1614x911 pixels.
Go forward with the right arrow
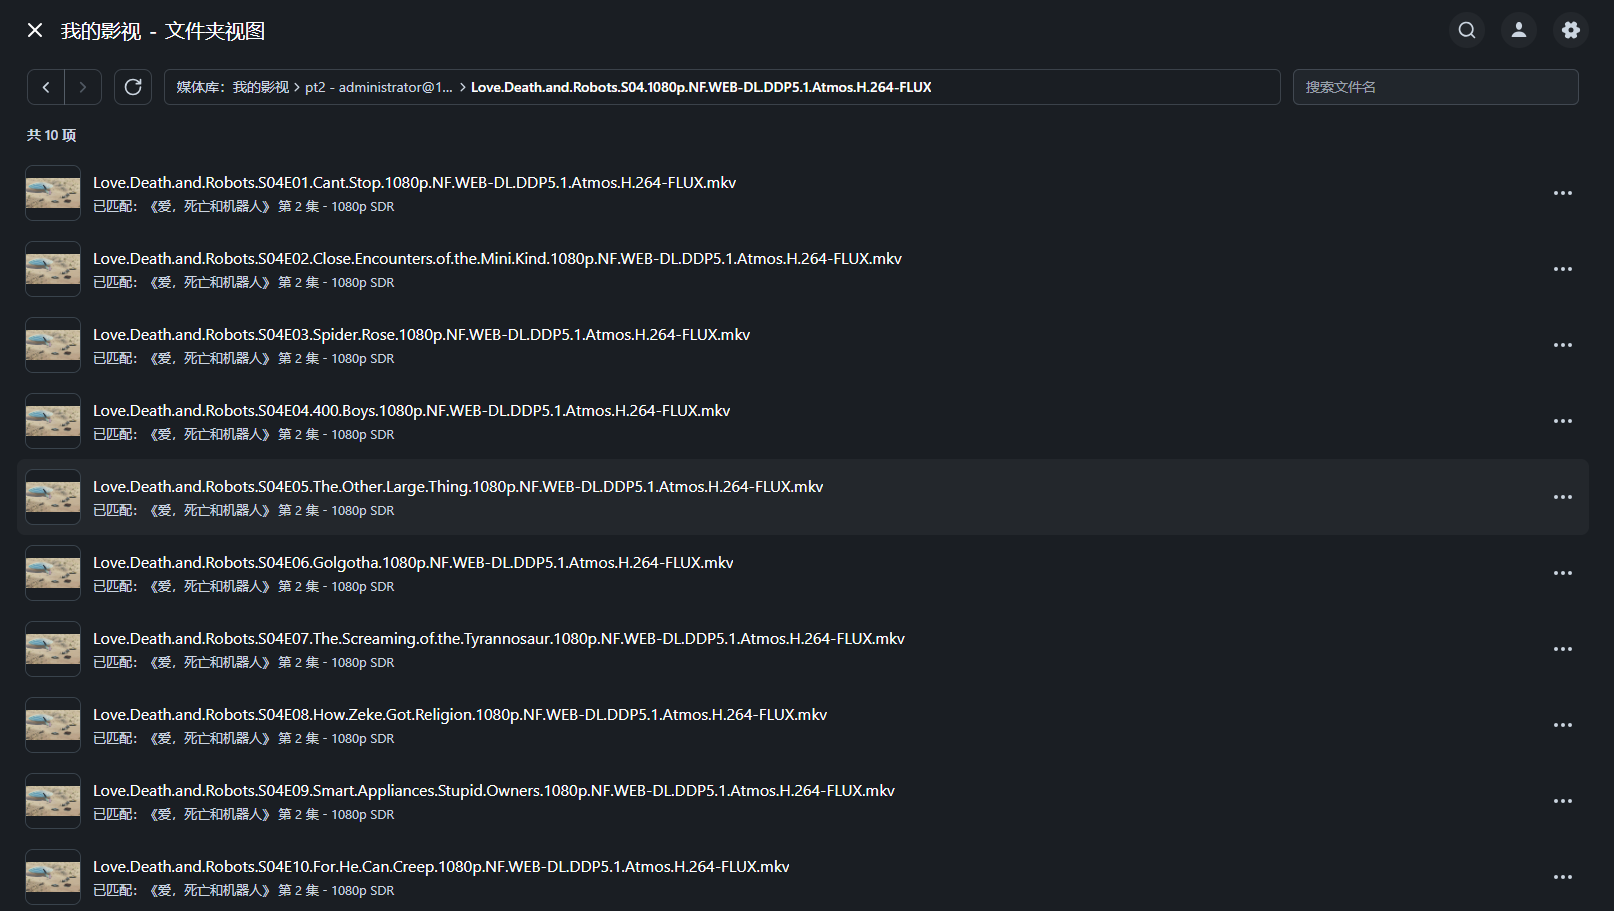[x=83, y=87]
